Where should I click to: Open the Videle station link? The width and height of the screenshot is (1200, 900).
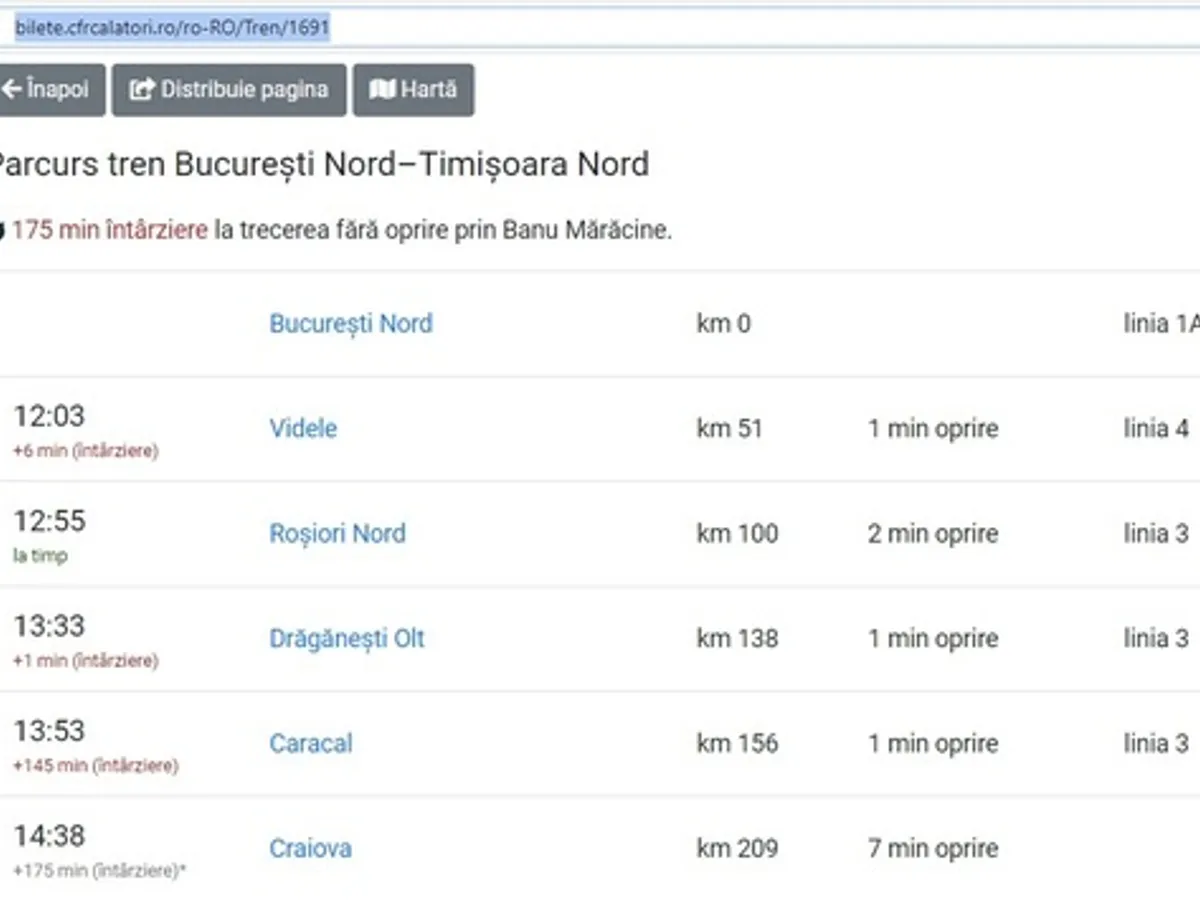pyautogui.click(x=303, y=429)
